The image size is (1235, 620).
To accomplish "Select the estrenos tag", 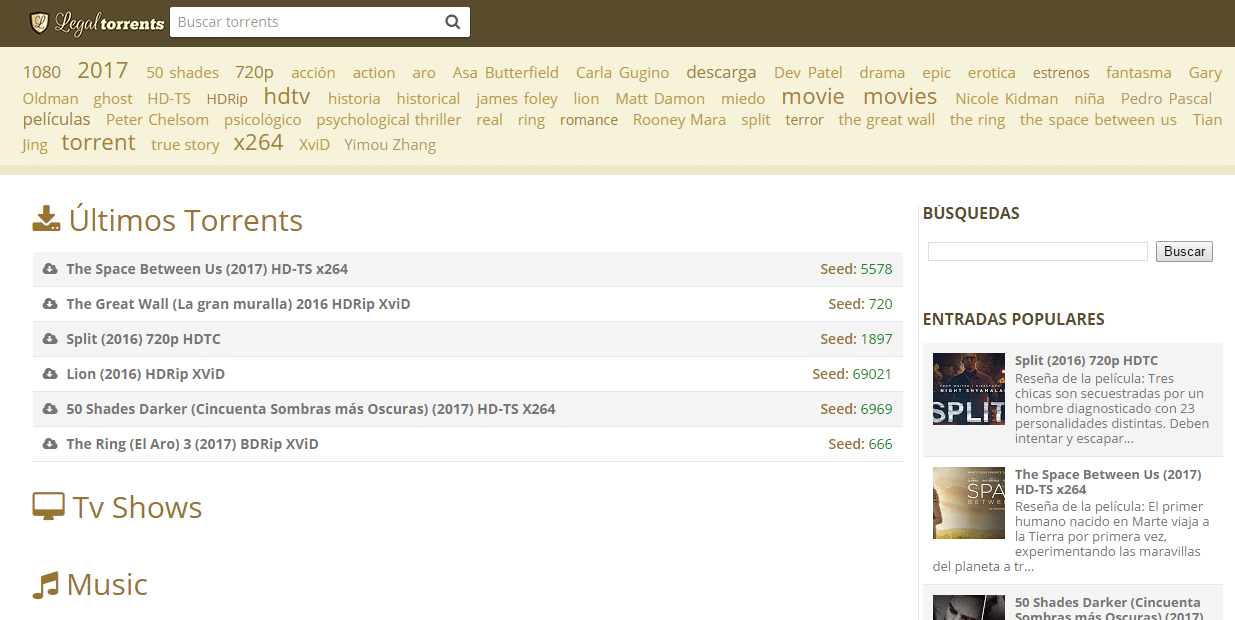I will click(1061, 73).
